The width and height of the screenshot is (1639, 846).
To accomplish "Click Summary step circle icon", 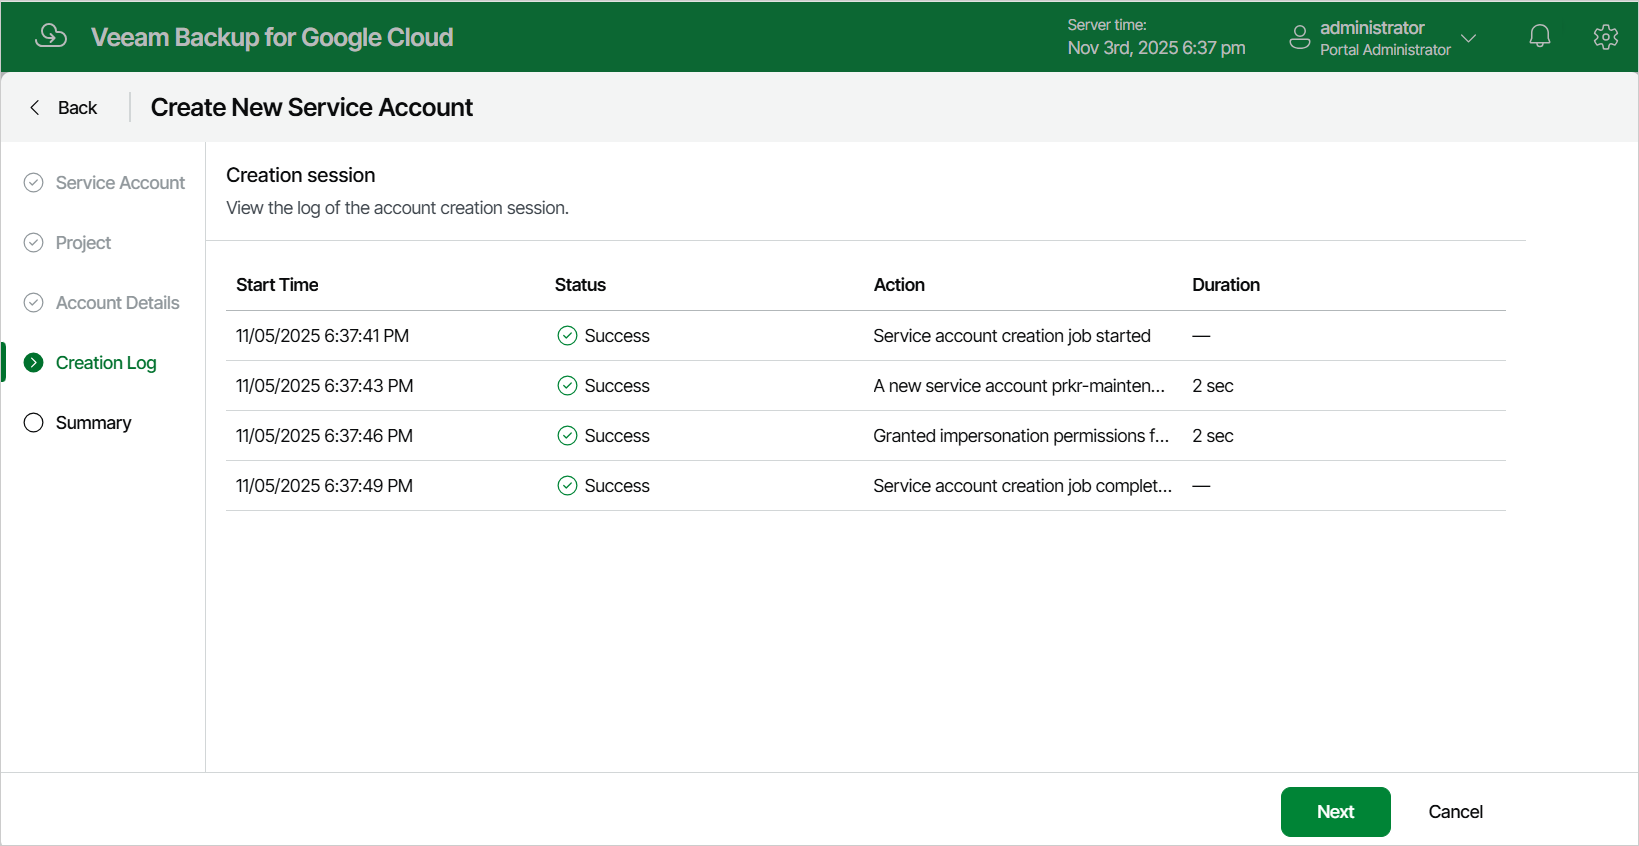I will (x=34, y=423).
